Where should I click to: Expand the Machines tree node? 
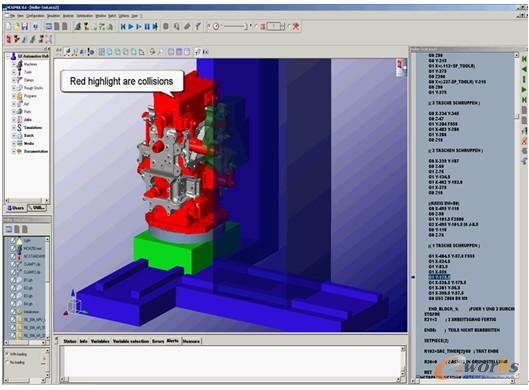tap(14, 64)
